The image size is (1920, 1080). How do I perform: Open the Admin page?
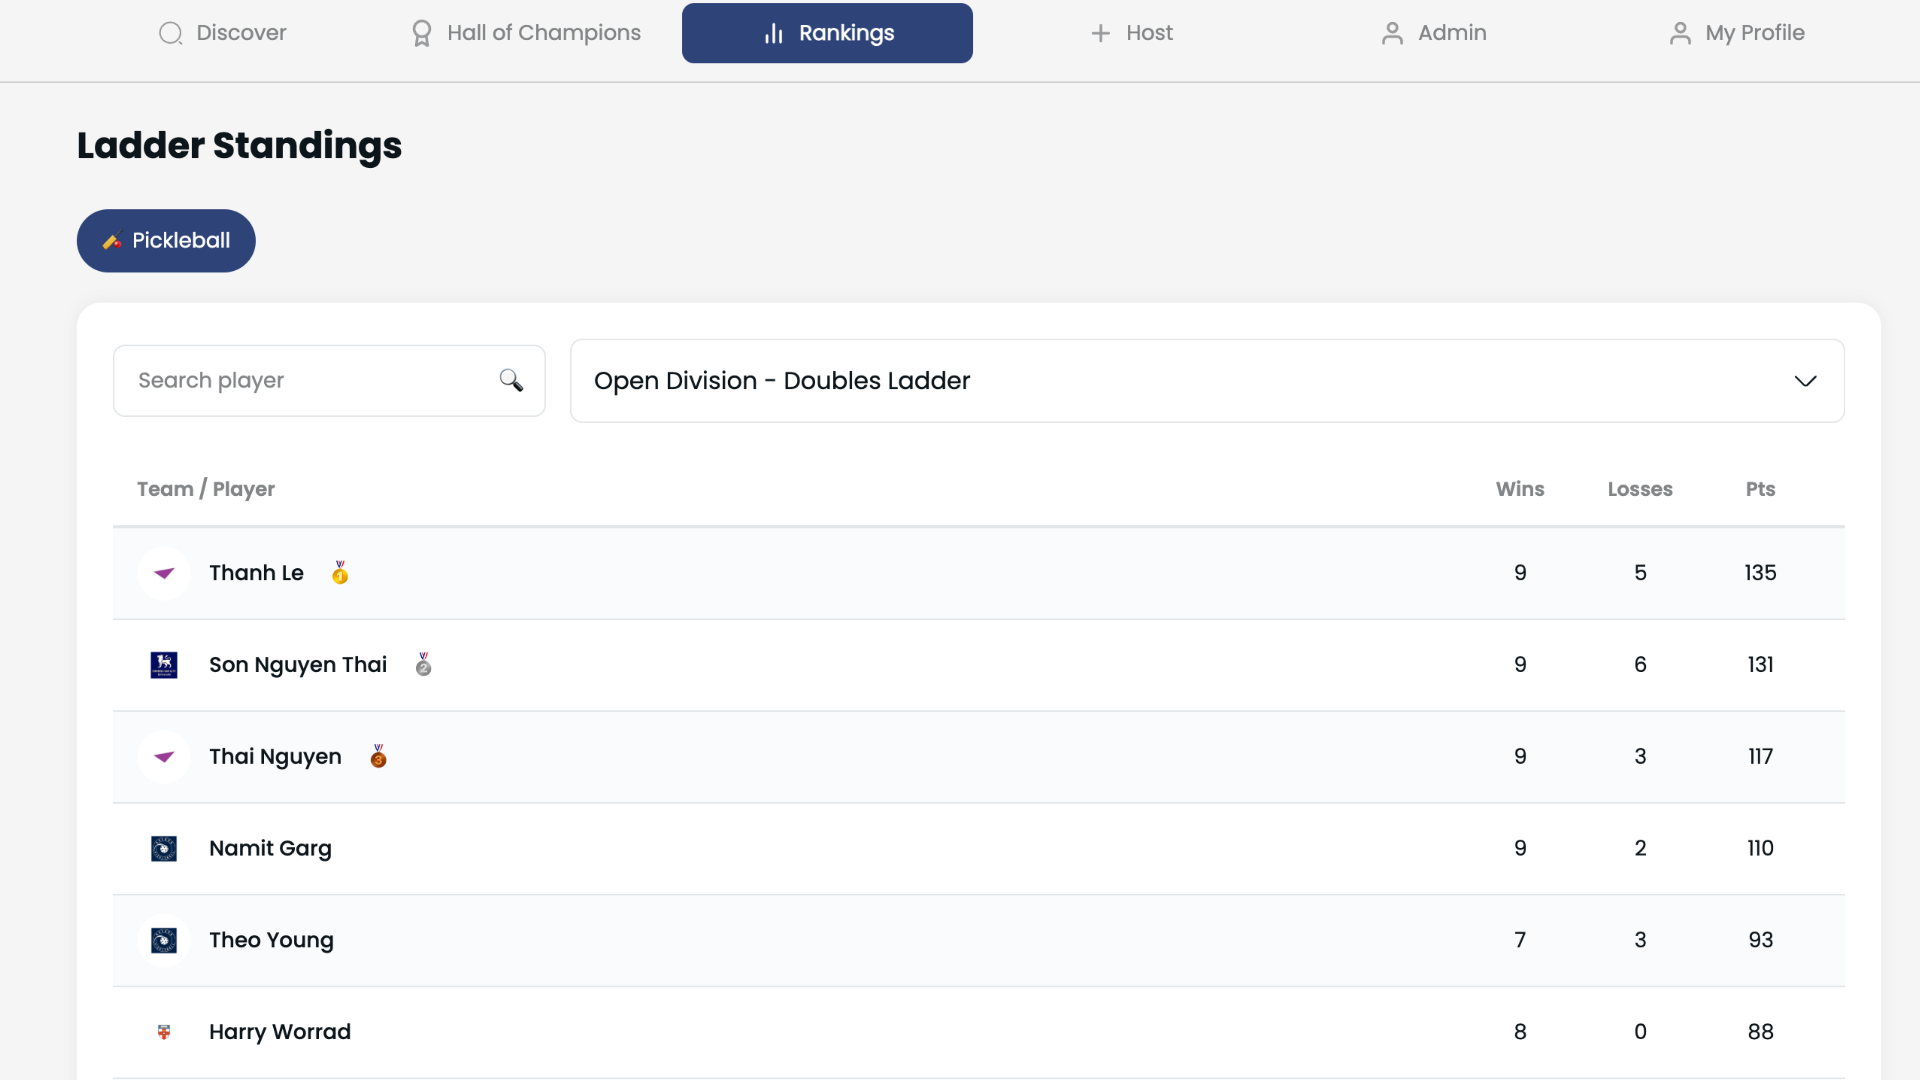[x=1434, y=33]
